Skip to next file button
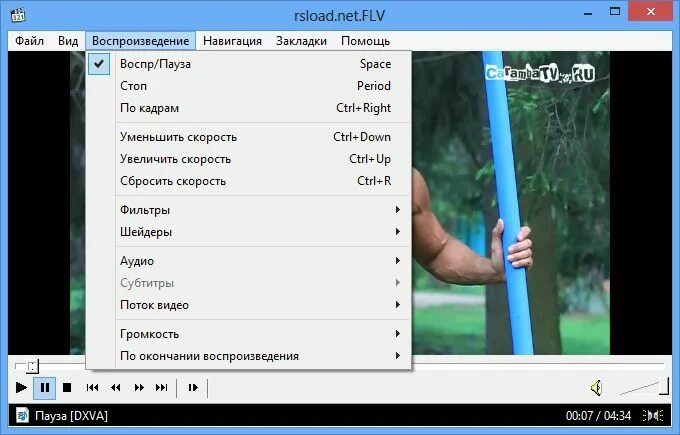 [x=161, y=387]
